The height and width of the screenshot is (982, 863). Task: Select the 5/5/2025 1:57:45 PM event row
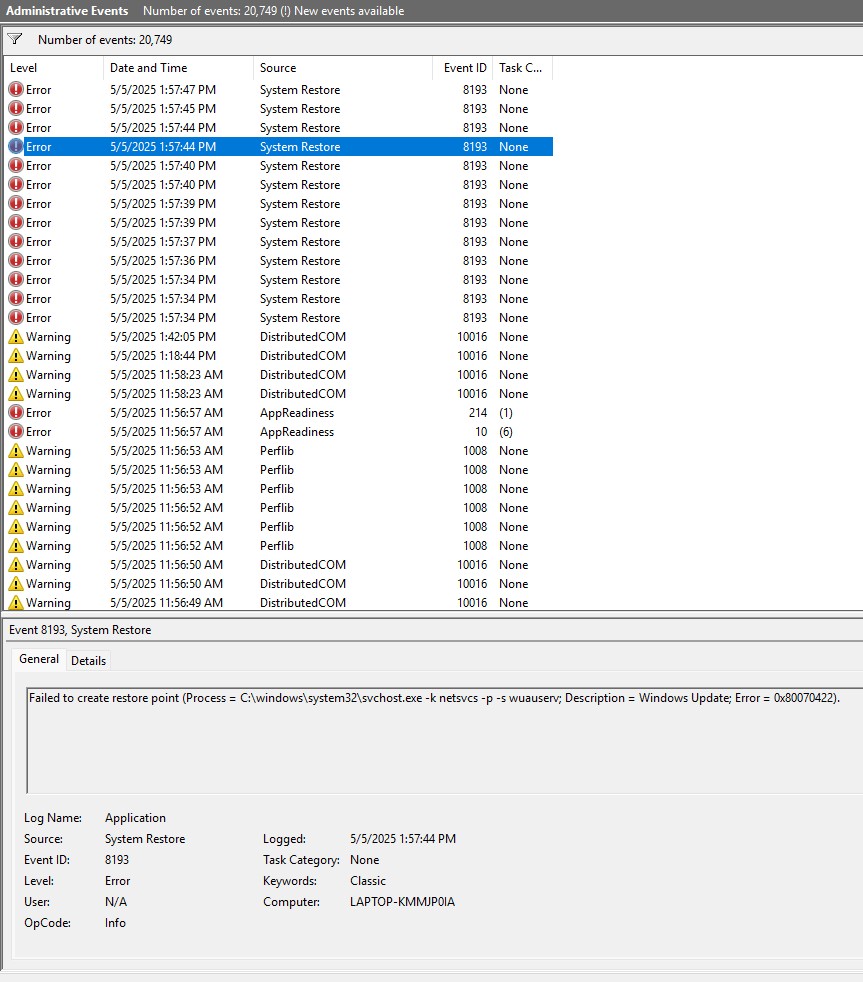click(279, 108)
